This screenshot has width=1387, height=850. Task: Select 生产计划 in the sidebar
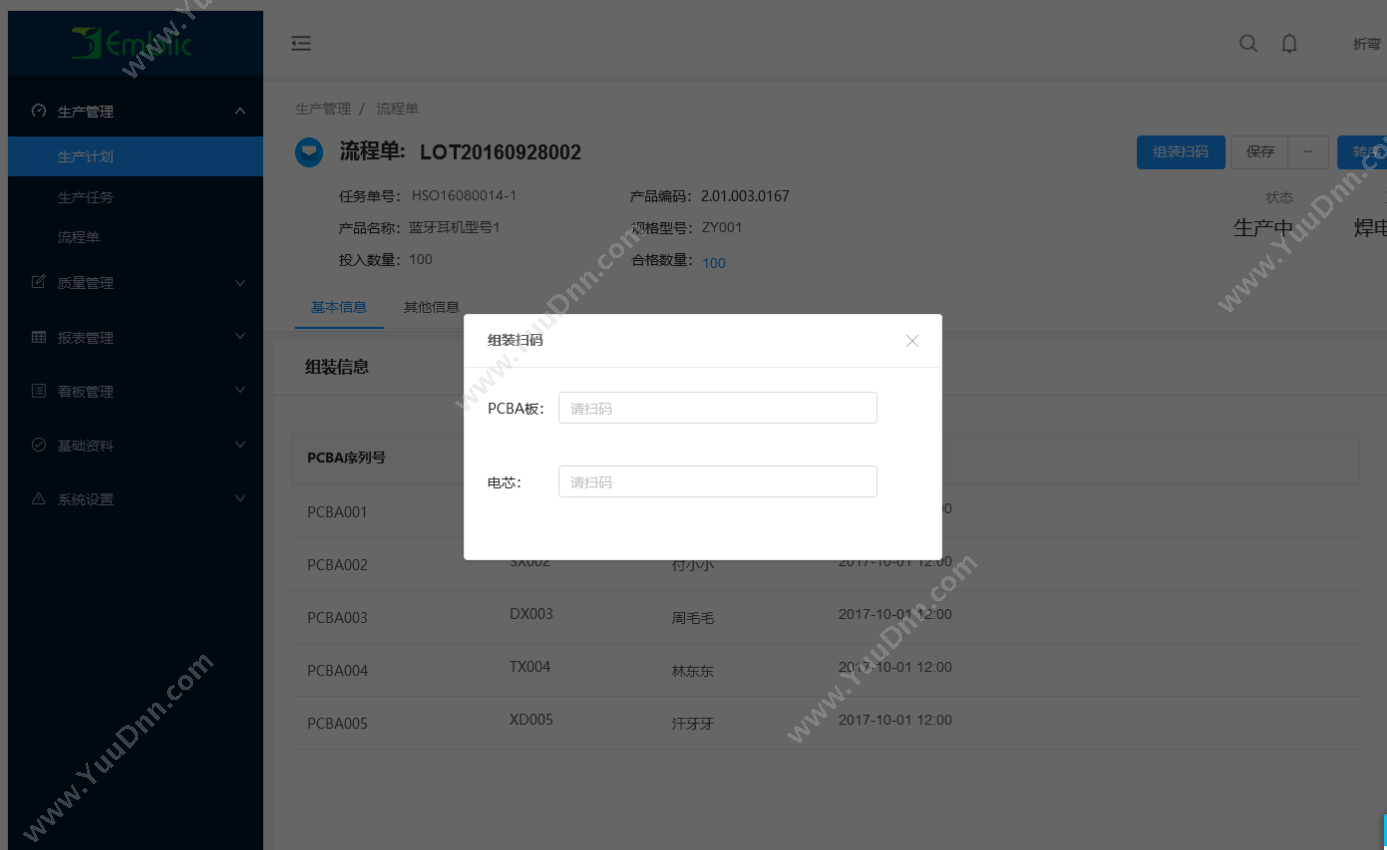[135, 157]
